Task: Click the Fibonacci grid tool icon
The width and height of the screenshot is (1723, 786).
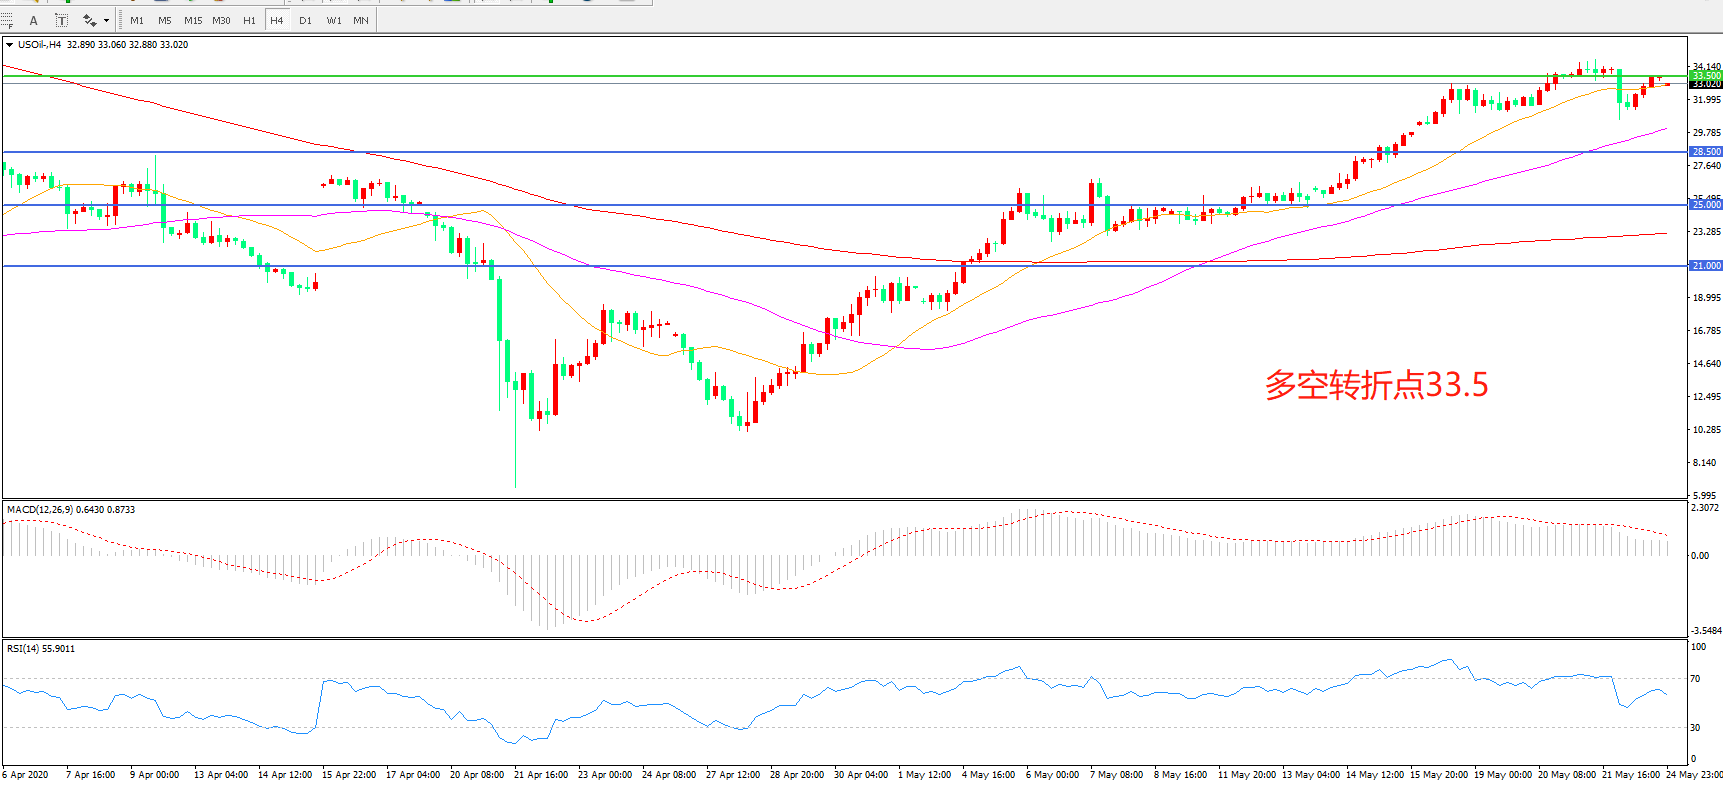Action: pos(7,20)
